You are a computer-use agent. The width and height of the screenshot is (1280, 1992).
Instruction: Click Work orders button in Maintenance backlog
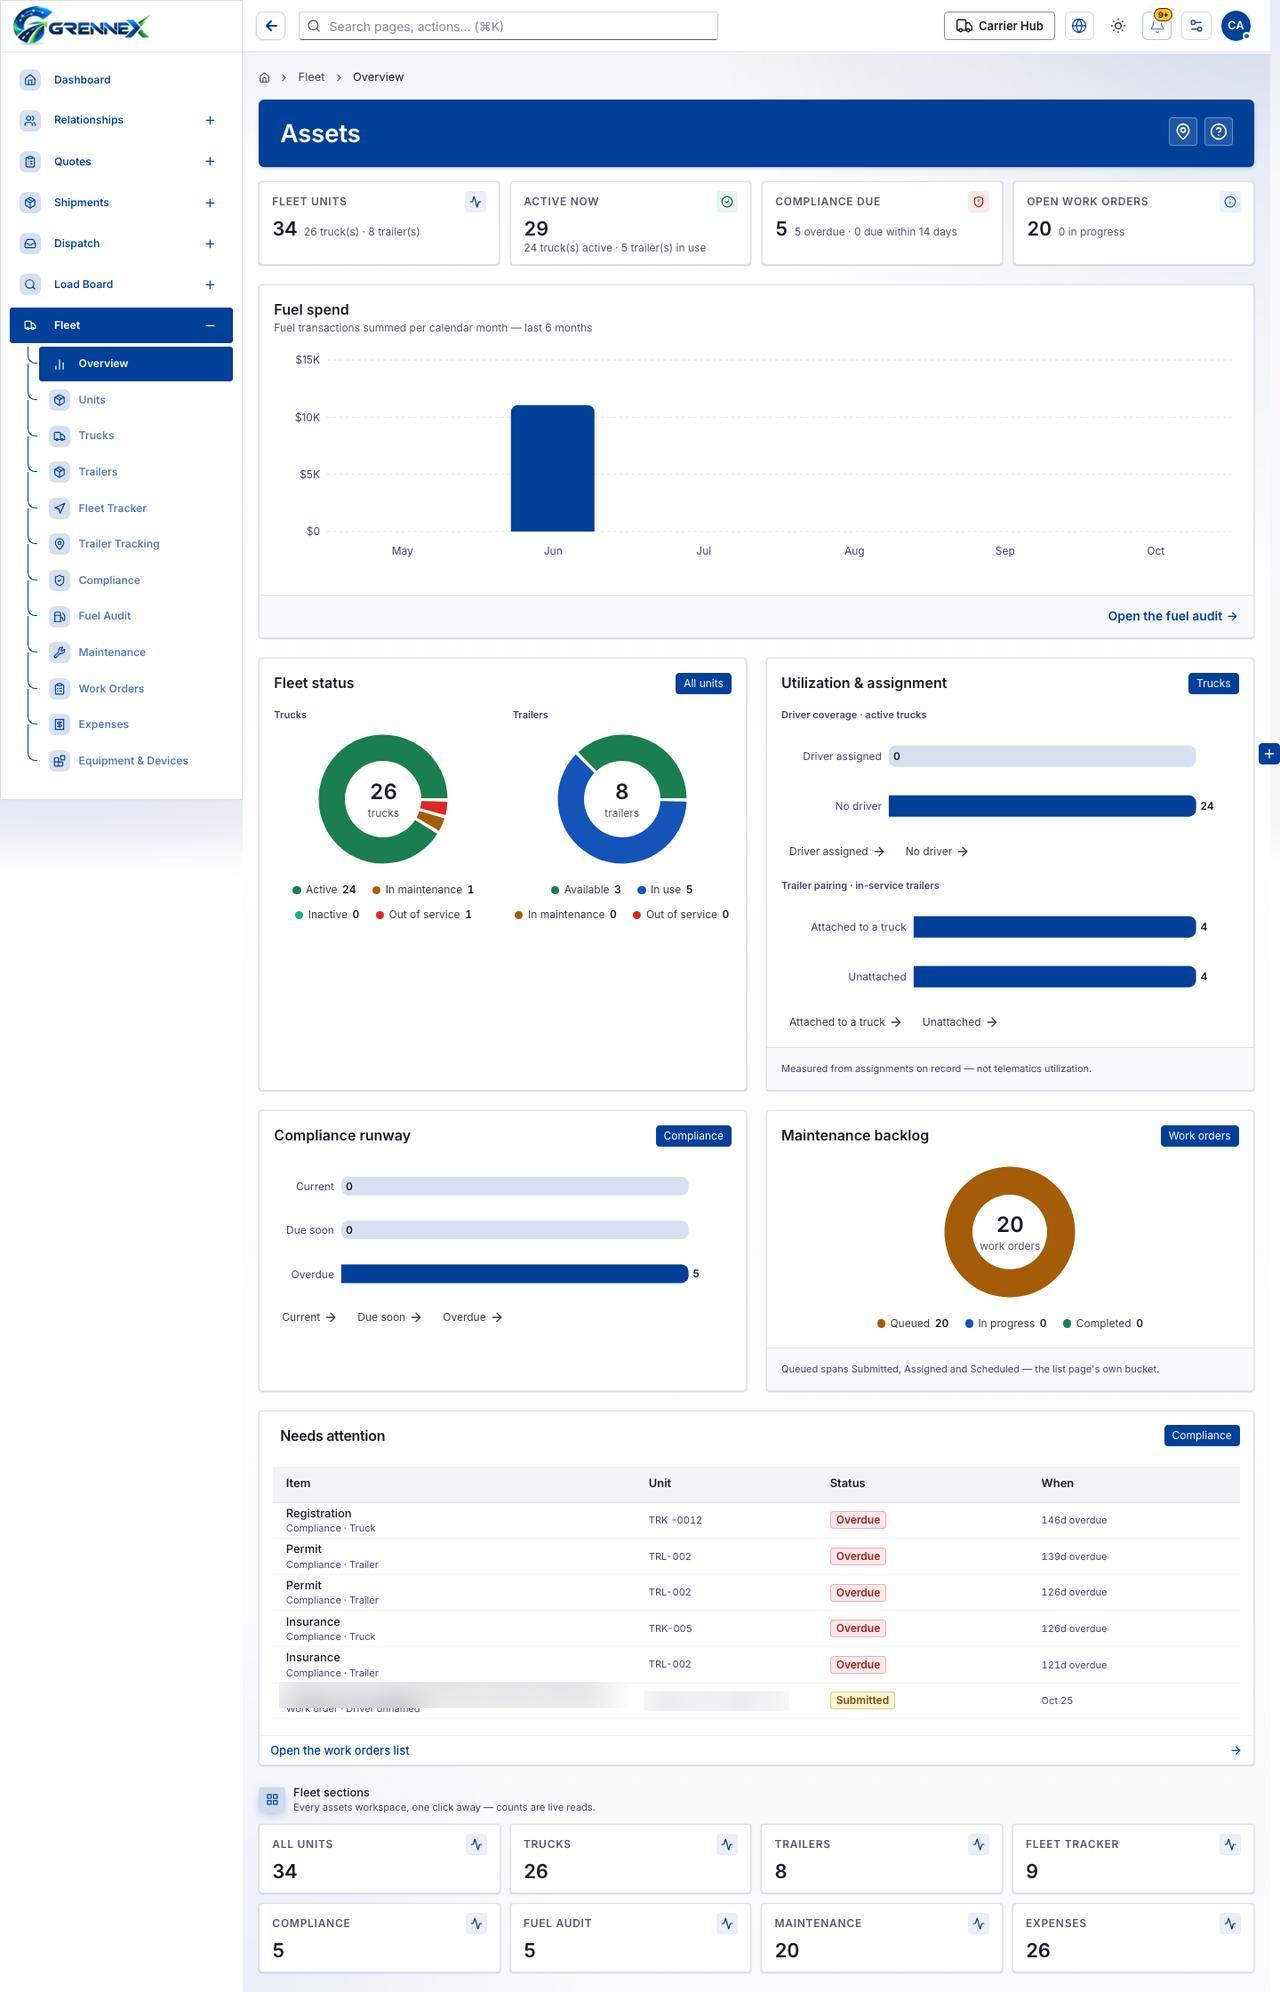(1199, 1136)
